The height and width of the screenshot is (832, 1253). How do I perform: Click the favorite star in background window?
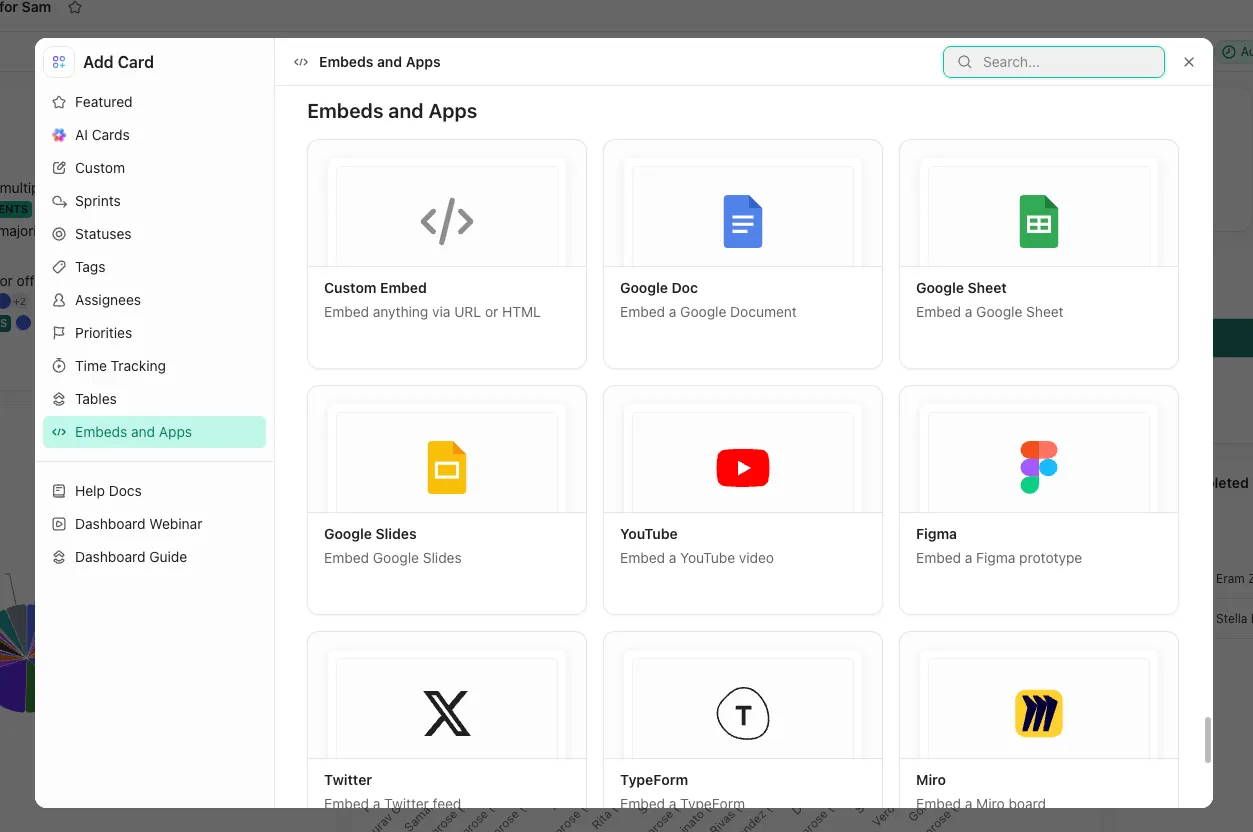[x=75, y=7]
